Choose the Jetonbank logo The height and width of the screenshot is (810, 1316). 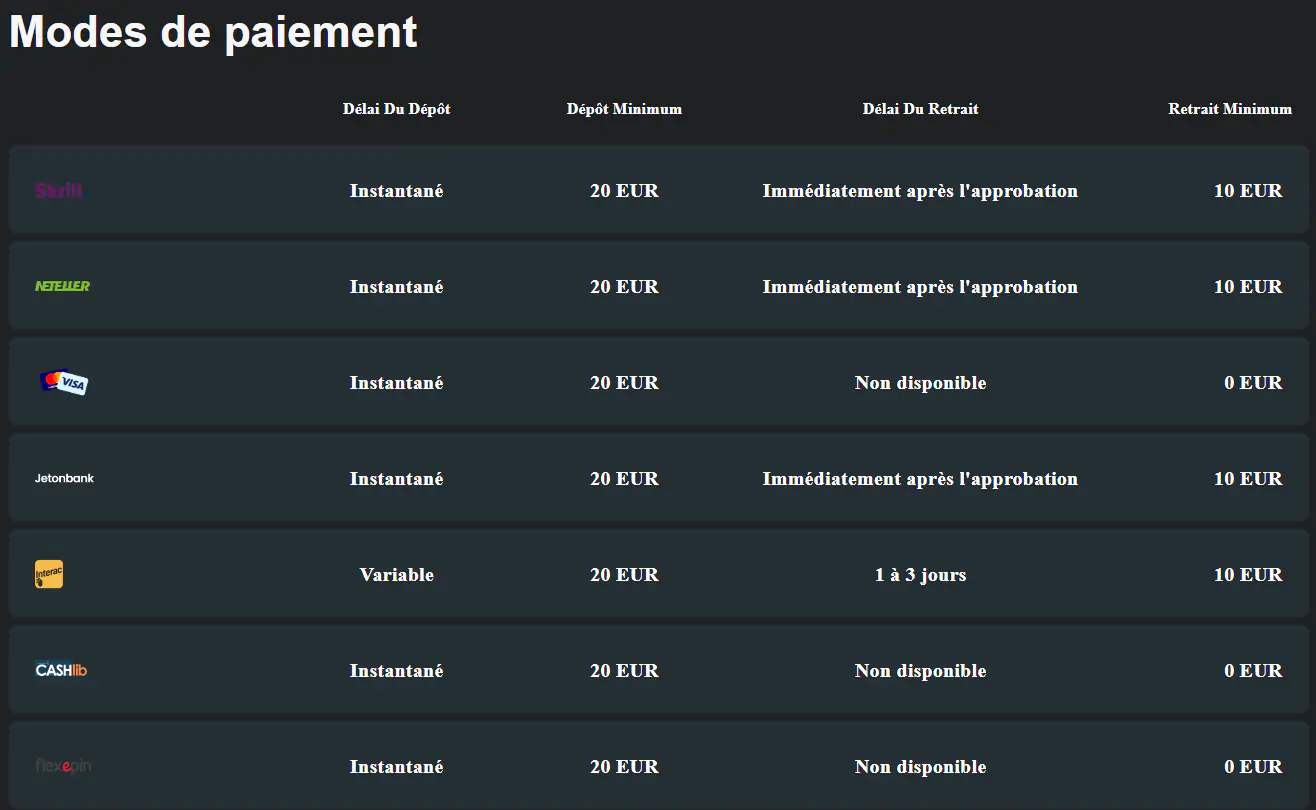[64, 478]
